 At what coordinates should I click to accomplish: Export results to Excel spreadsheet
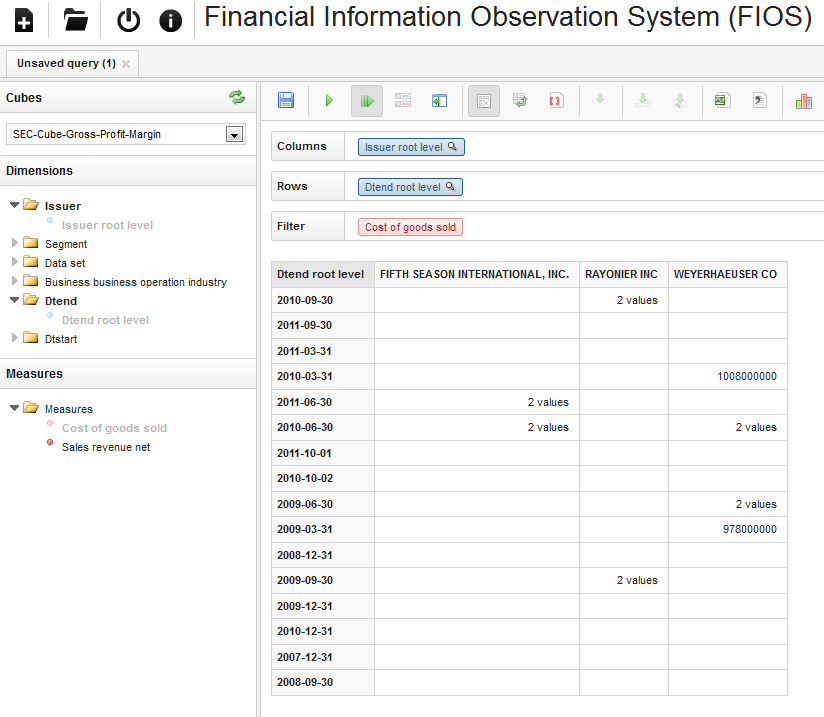(720, 100)
